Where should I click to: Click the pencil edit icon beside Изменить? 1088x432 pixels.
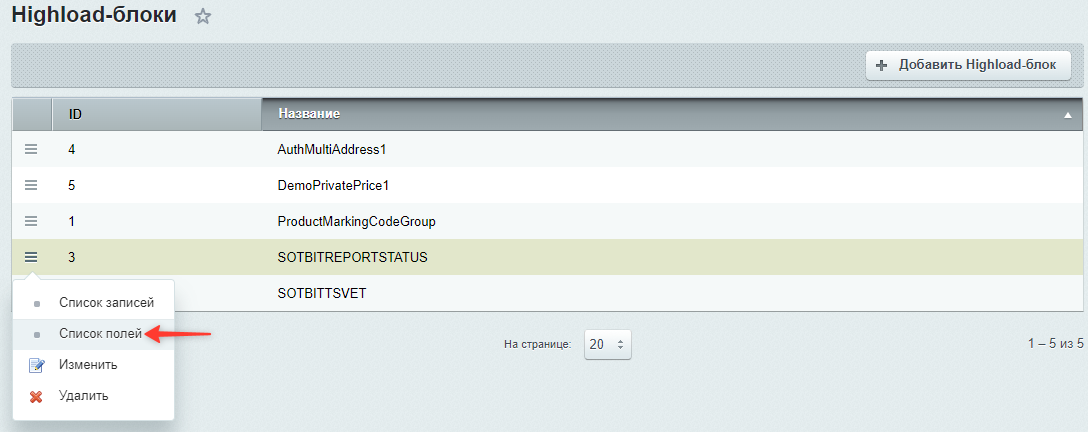coord(36,365)
